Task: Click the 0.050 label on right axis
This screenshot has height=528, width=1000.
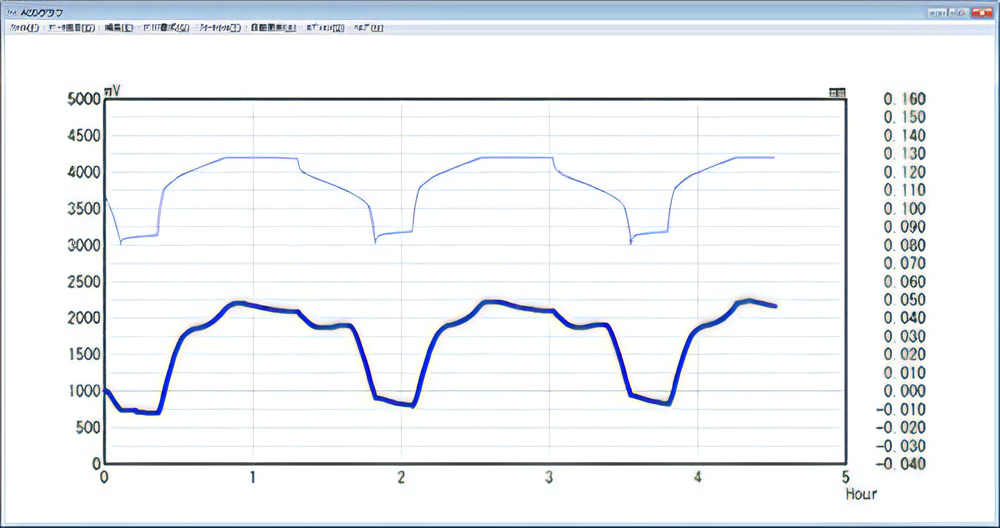Action: [x=904, y=300]
